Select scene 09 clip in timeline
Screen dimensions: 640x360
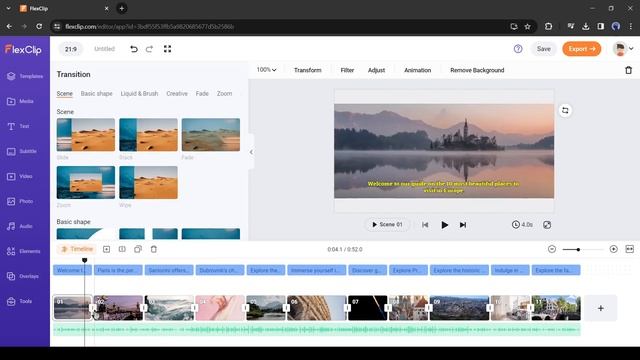tap(459, 308)
